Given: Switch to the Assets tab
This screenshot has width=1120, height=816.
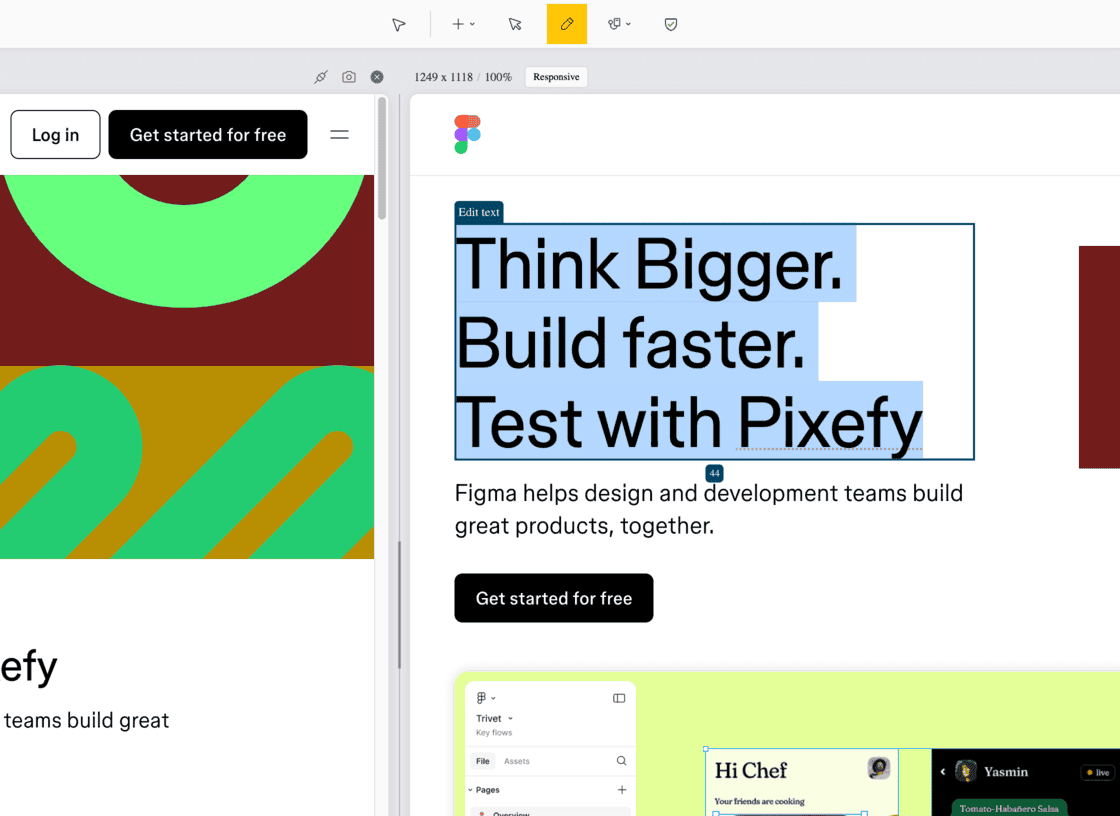Looking at the screenshot, I should (516, 761).
